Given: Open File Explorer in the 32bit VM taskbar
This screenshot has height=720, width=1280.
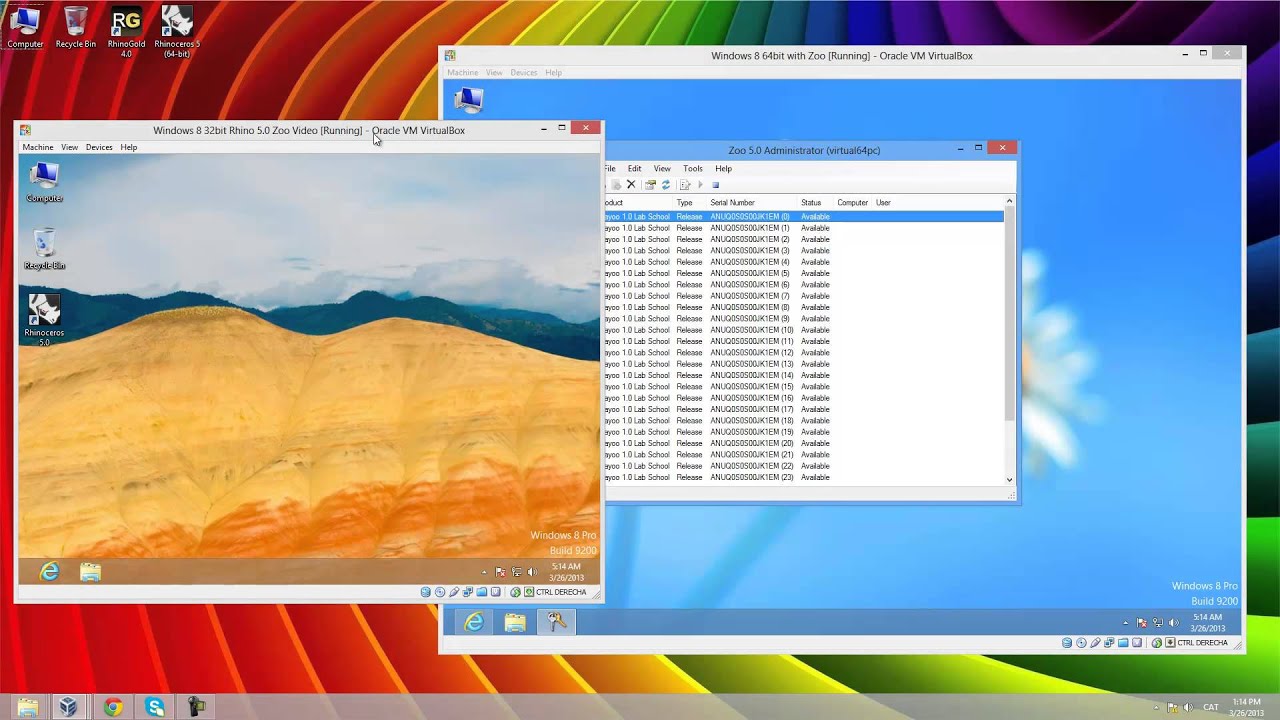Looking at the screenshot, I should point(90,572).
